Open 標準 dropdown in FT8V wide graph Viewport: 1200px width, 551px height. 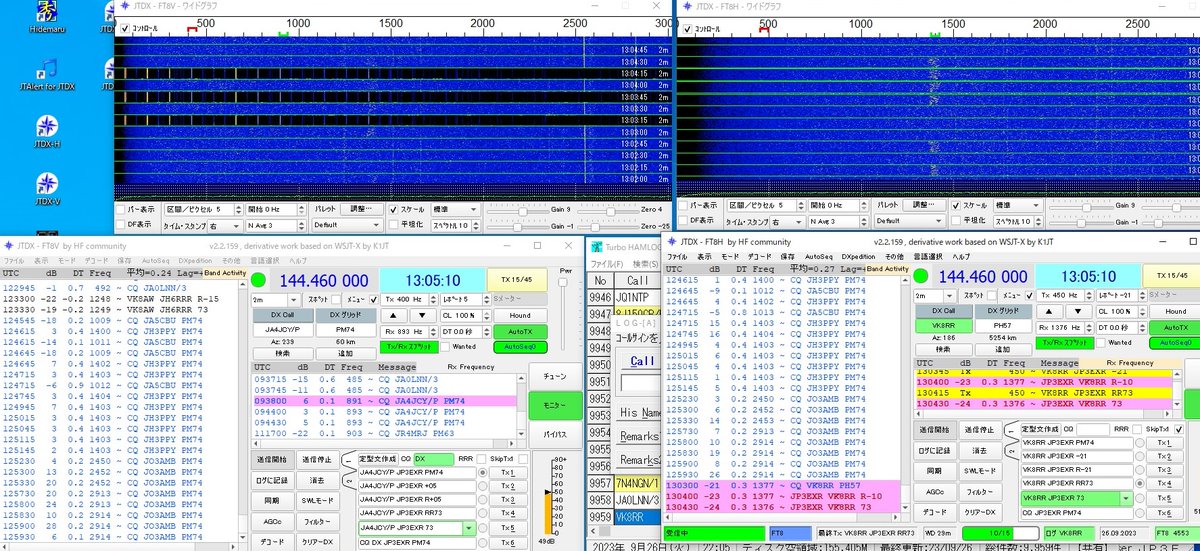[x=454, y=210]
